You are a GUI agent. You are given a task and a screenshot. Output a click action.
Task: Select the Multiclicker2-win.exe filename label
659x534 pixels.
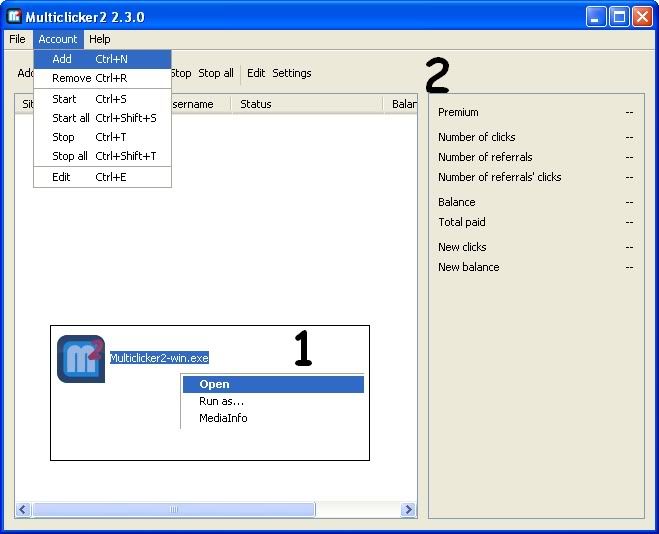(x=159, y=358)
